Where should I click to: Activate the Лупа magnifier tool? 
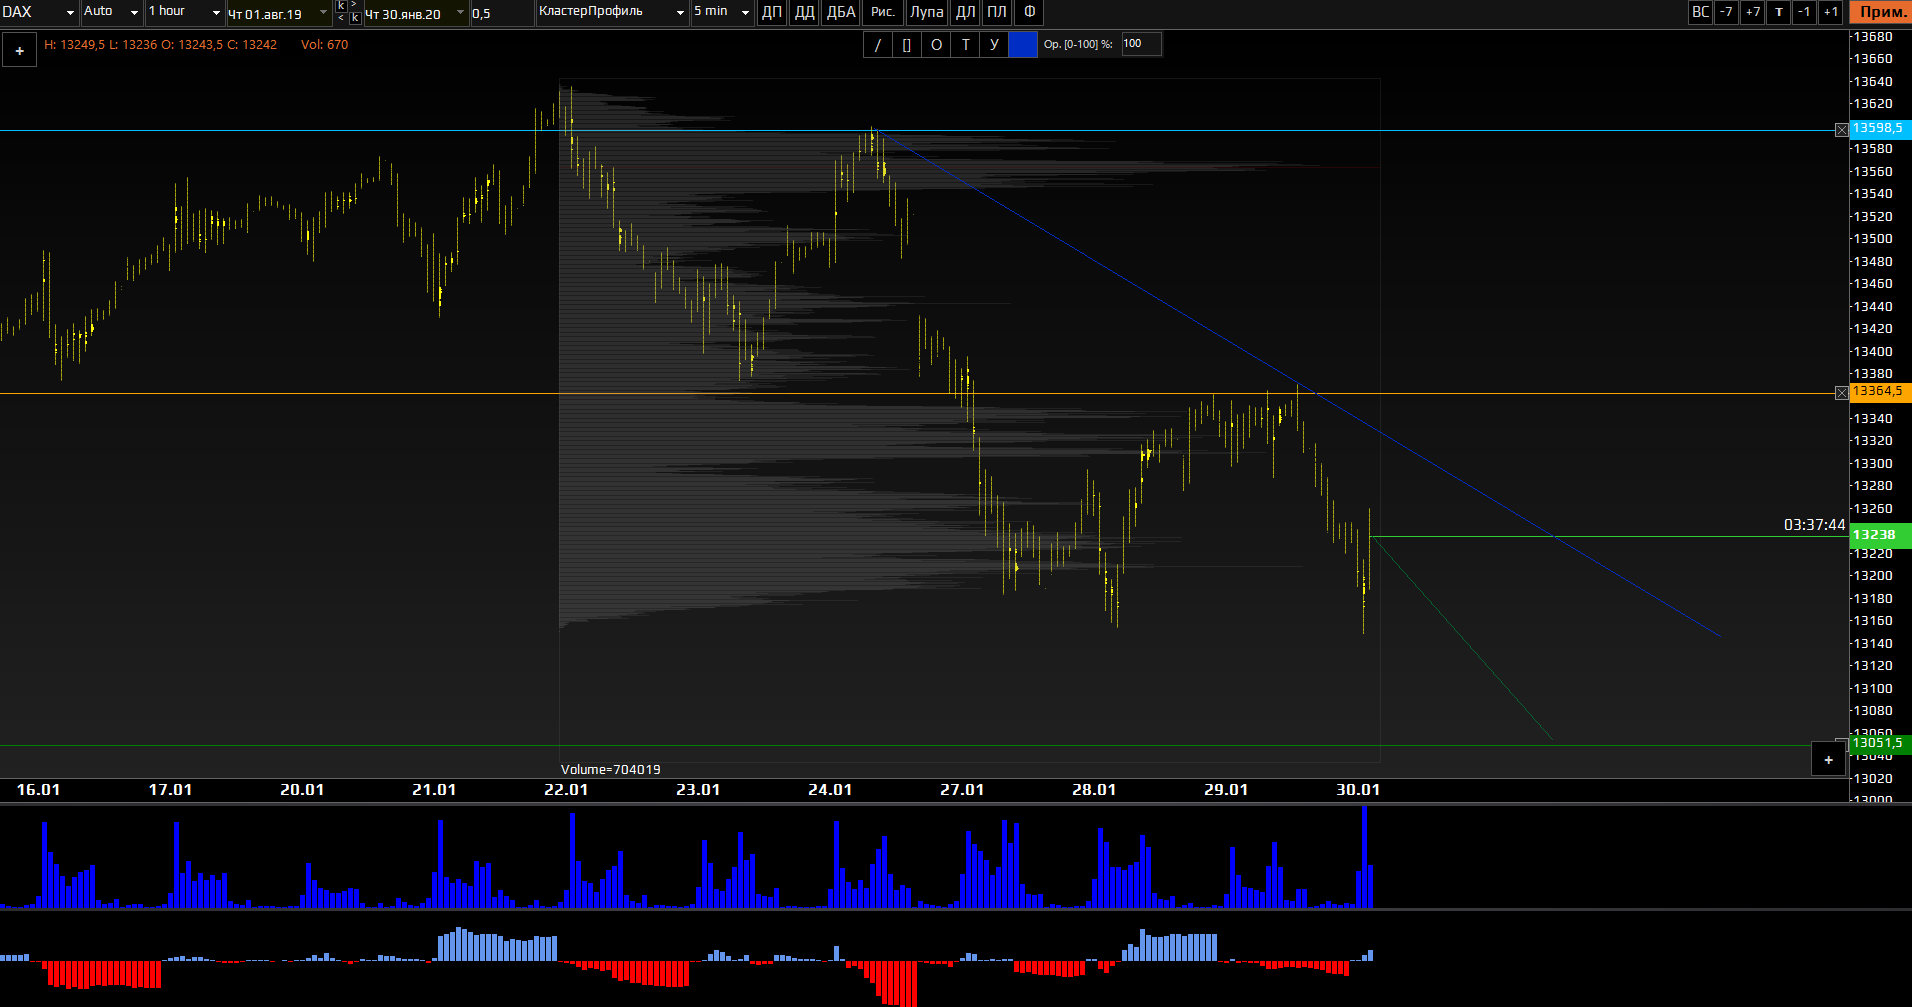tap(927, 12)
